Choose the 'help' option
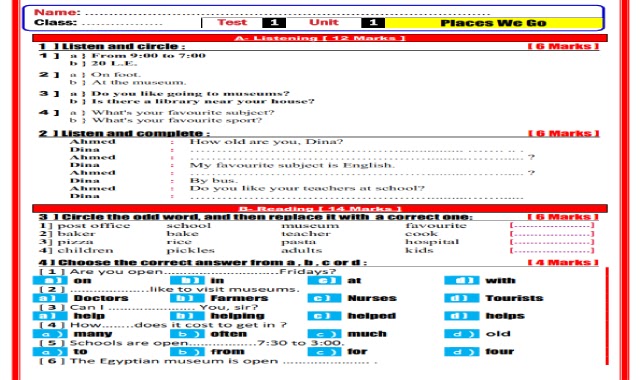Image resolution: width=640 pixels, height=380 pixels. tap(89, 316)
